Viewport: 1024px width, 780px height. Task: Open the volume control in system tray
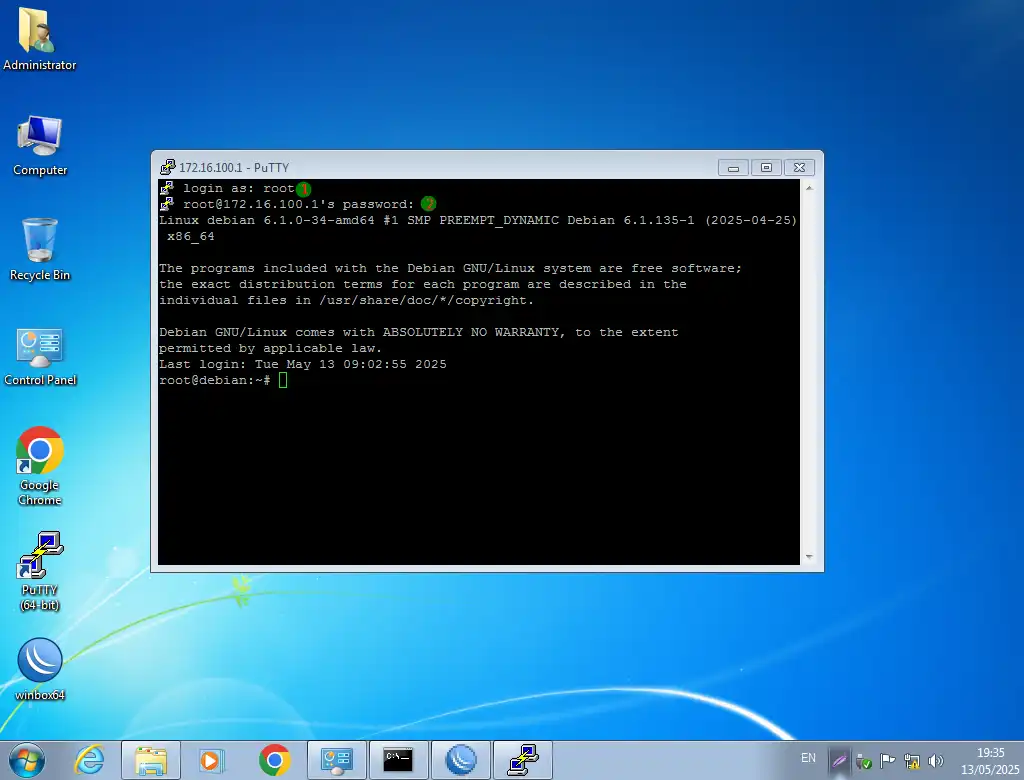936,761
